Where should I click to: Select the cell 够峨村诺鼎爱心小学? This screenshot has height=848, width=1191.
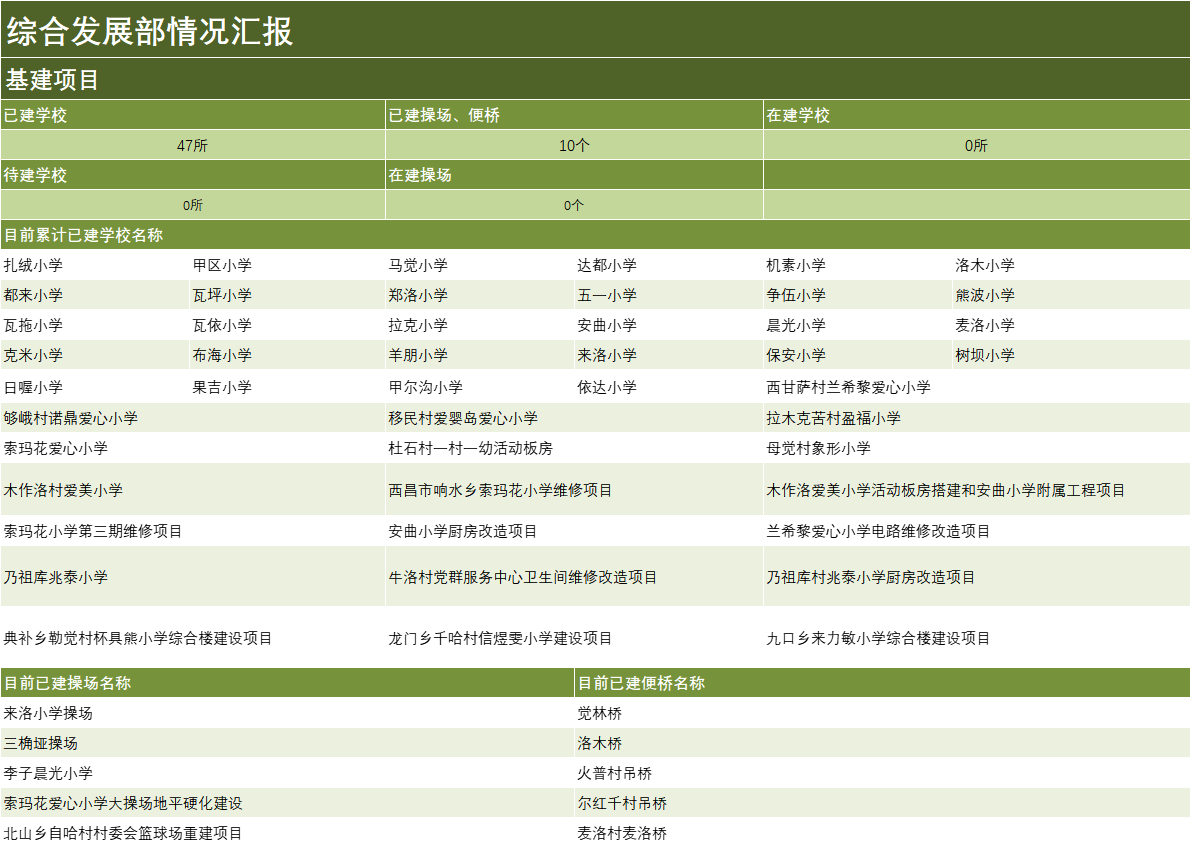coord(193,418)
